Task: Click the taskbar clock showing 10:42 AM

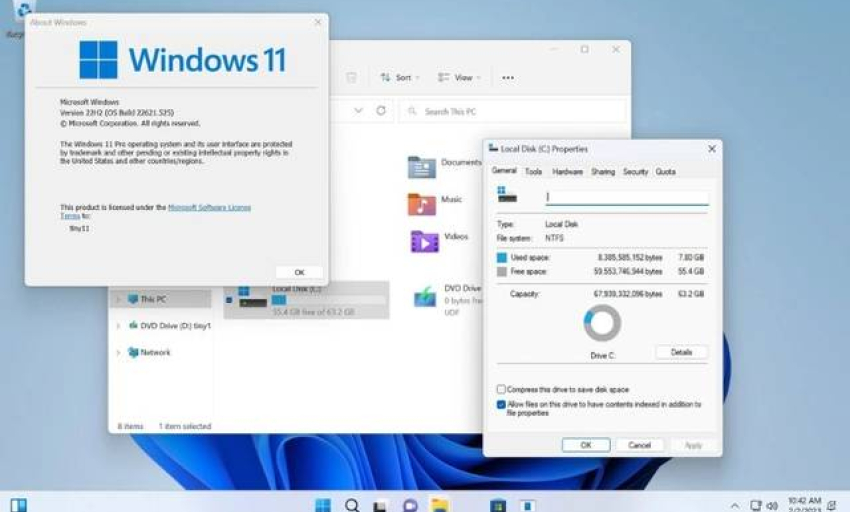Action: (804, 505)
